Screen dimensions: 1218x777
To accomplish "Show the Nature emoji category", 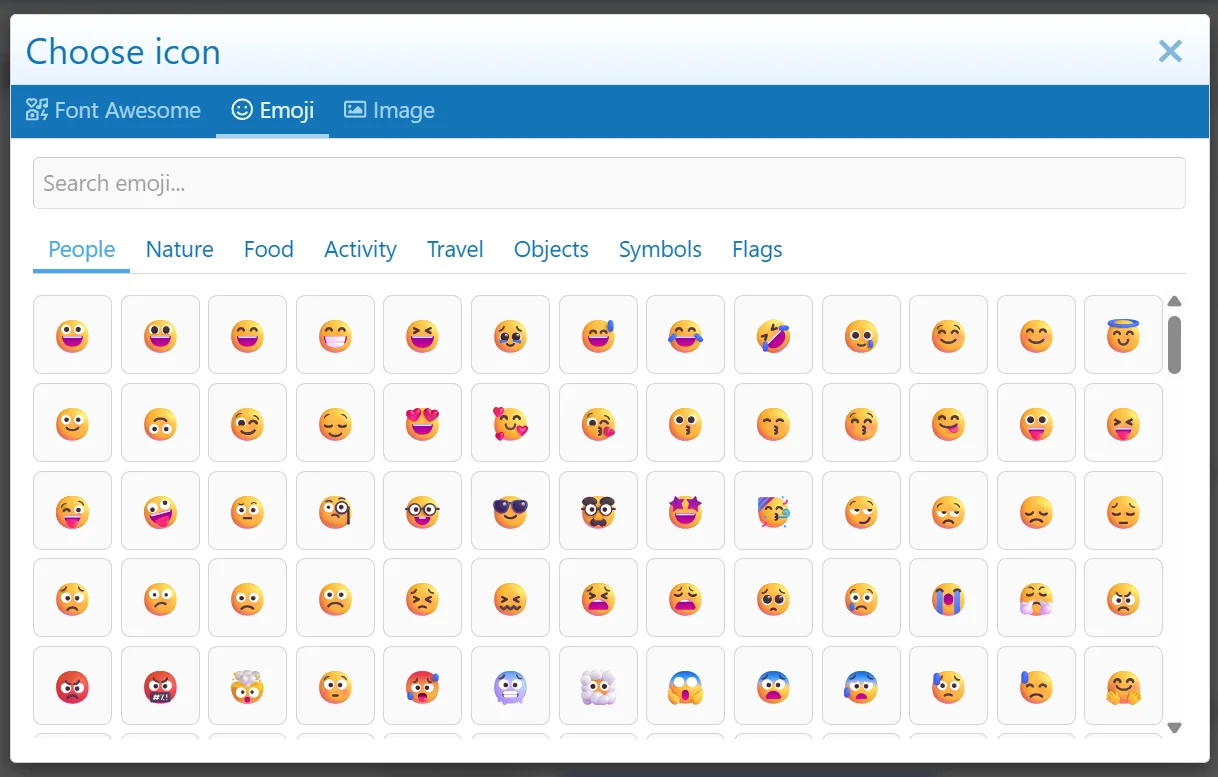I will [180, 249].
